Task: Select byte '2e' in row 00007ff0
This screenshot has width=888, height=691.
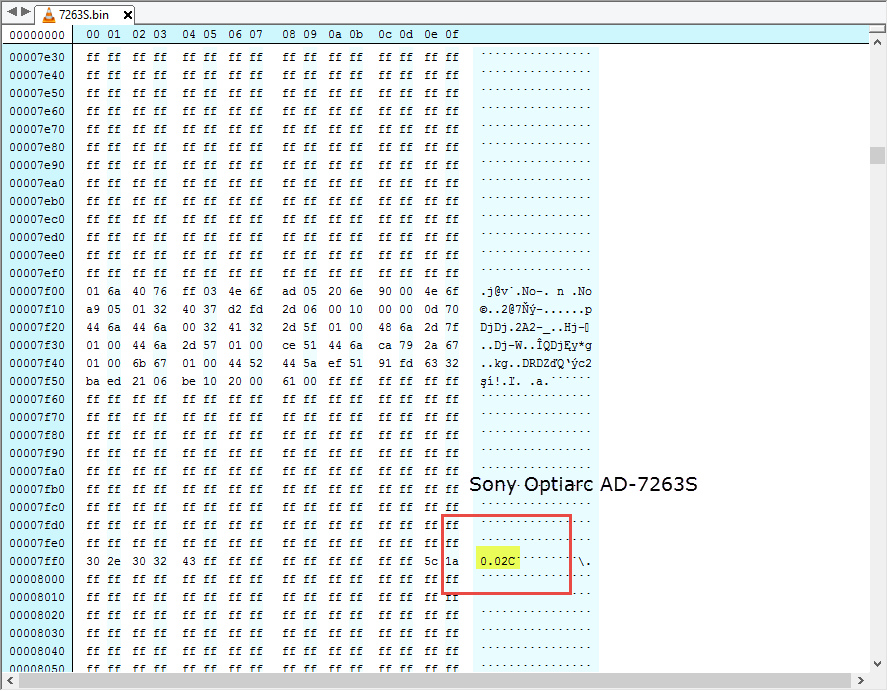Action: (x=114, y=561)
